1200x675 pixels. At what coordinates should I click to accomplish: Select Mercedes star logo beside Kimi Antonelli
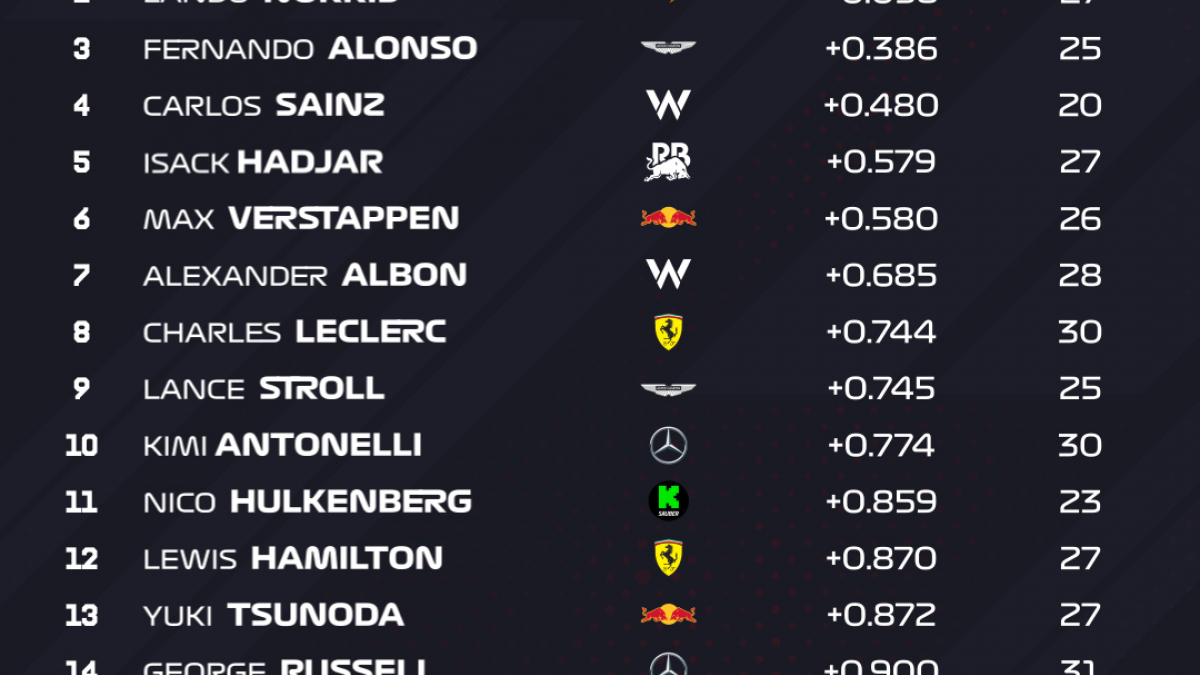tap(668, 445)
